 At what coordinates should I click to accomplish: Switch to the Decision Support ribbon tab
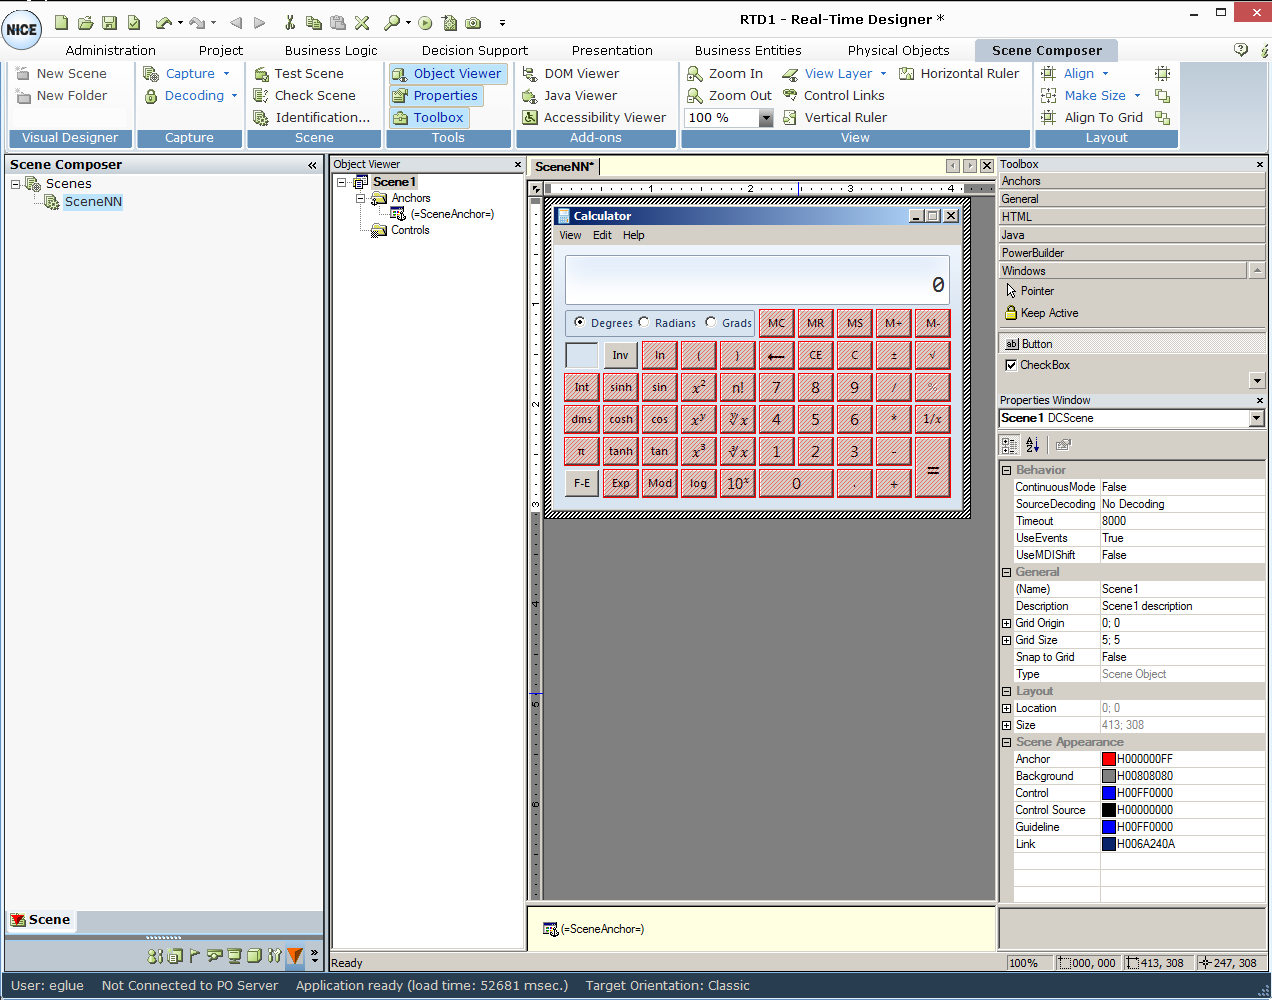tap(475, 50)
